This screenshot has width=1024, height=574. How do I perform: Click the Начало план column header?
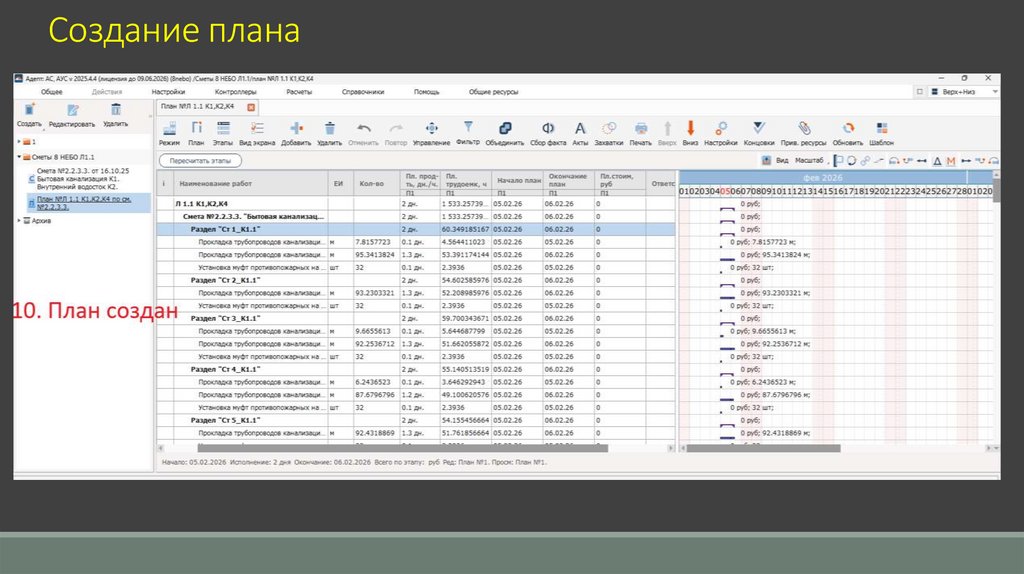[x=519, y=180]
